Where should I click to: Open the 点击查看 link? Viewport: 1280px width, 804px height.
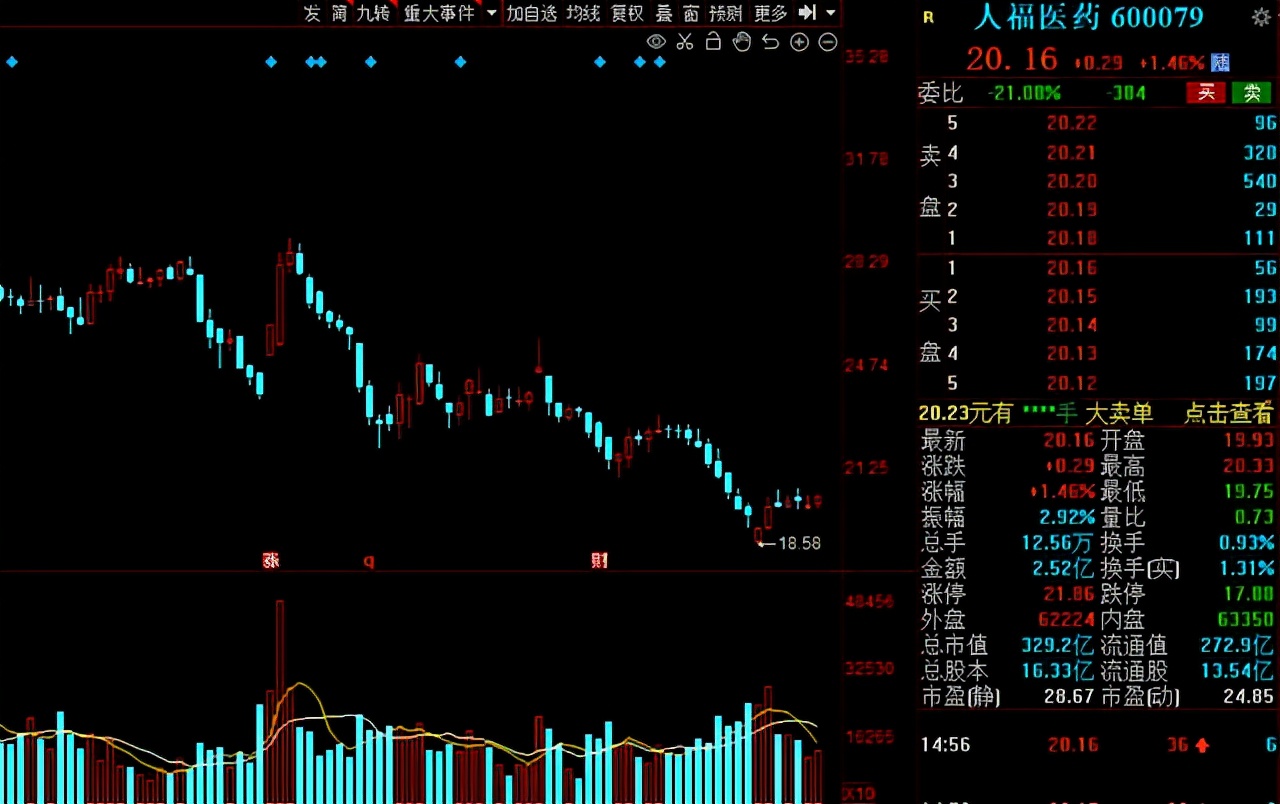(x=1228, y=413)
